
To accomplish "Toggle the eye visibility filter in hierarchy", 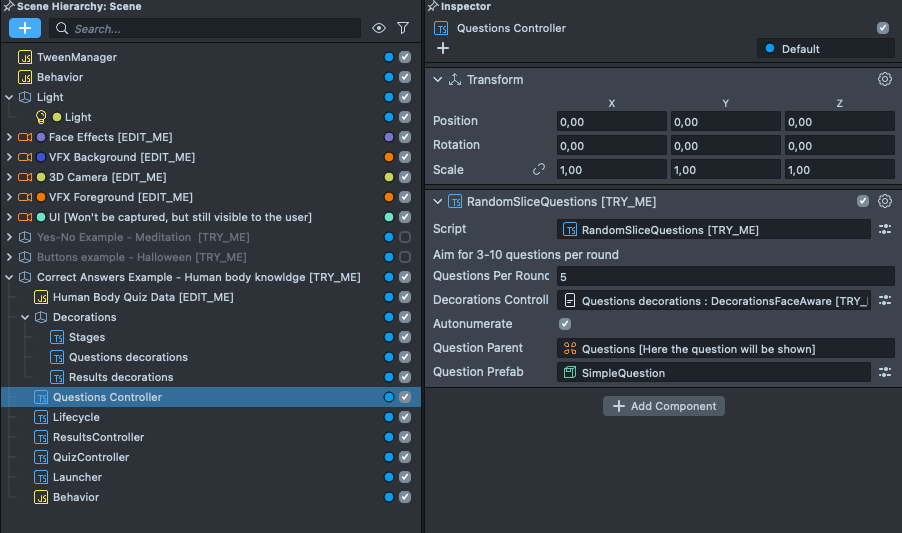I will pyautogui.click(x=379, y=29).
